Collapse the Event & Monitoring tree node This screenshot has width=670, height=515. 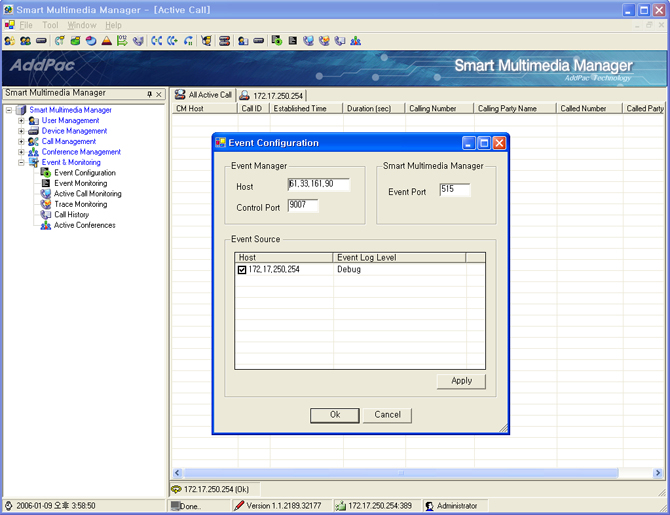point(21,162)
